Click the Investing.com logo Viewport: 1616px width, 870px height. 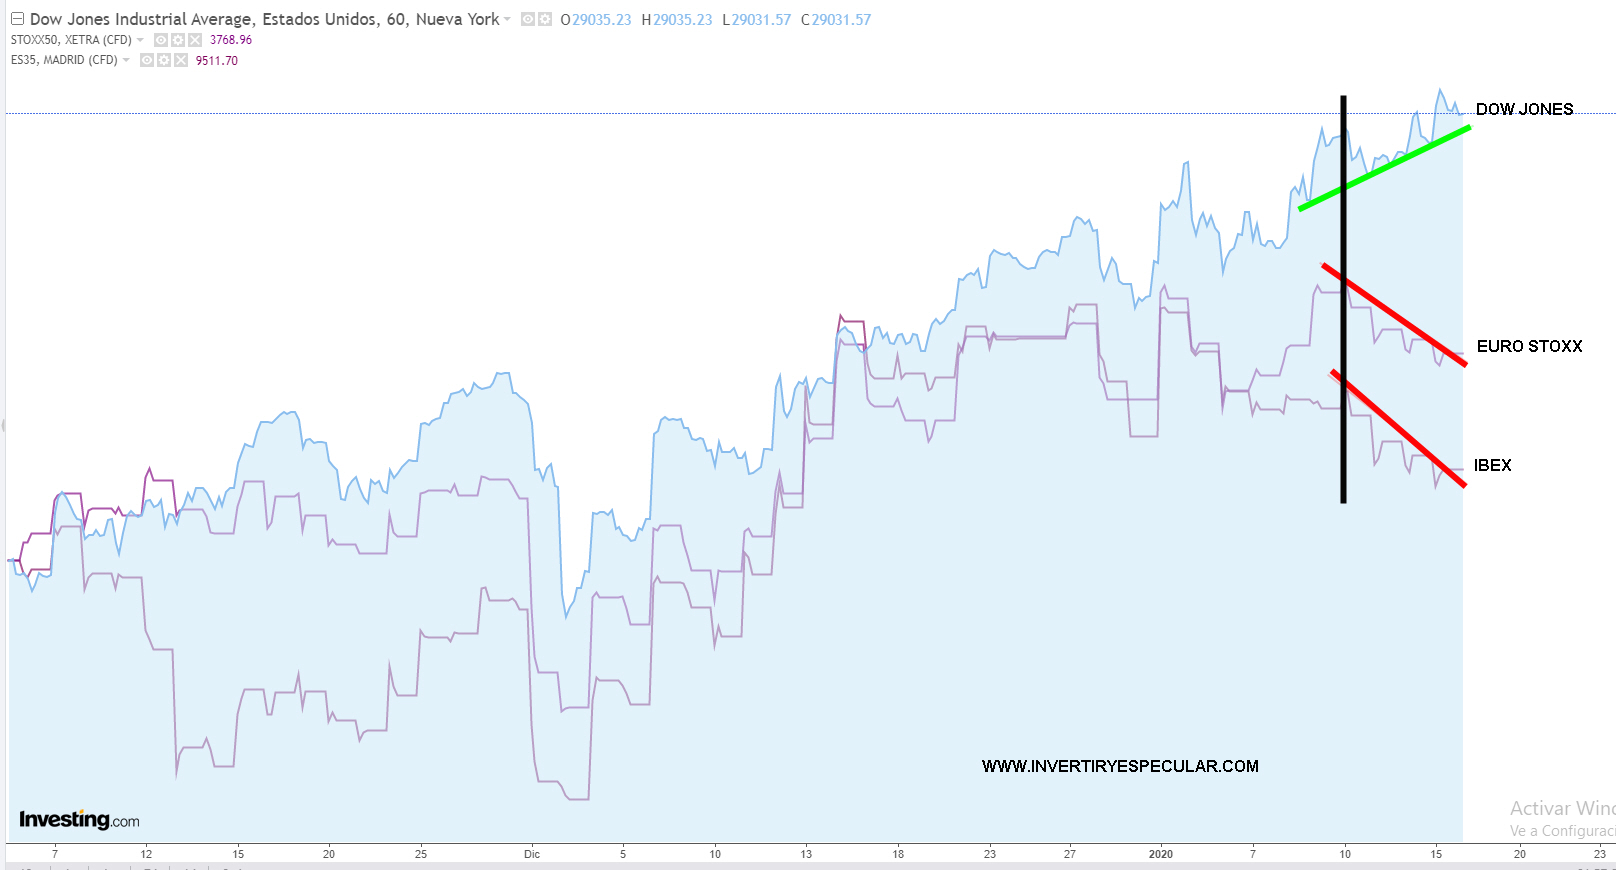(x=79, y=820)
